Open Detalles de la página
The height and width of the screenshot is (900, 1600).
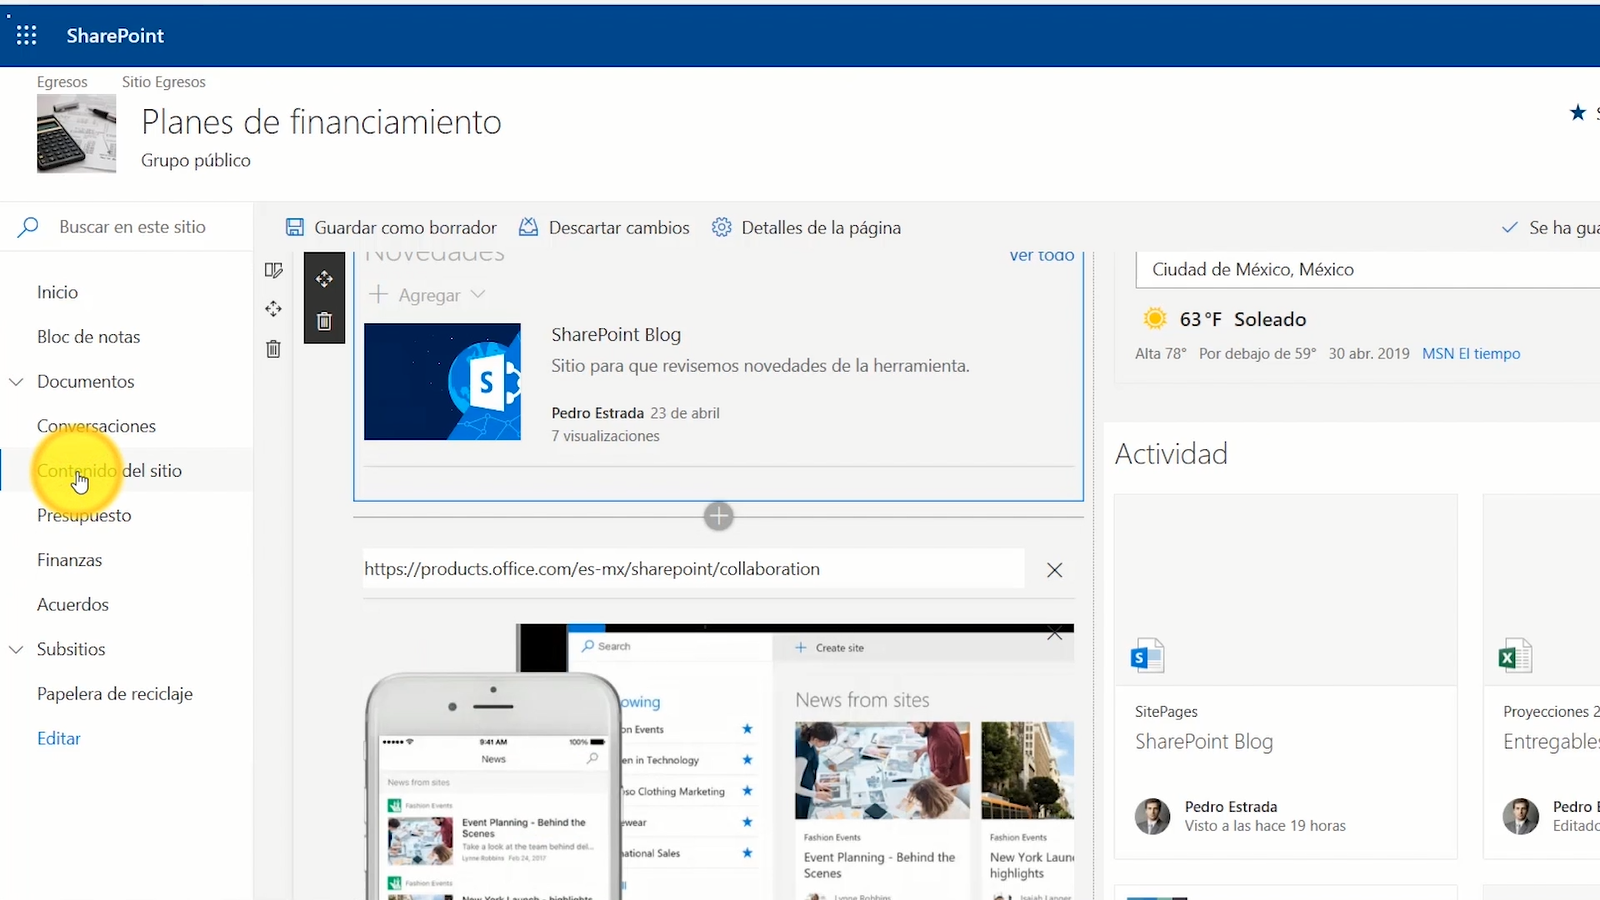click(x=821, y=227)
